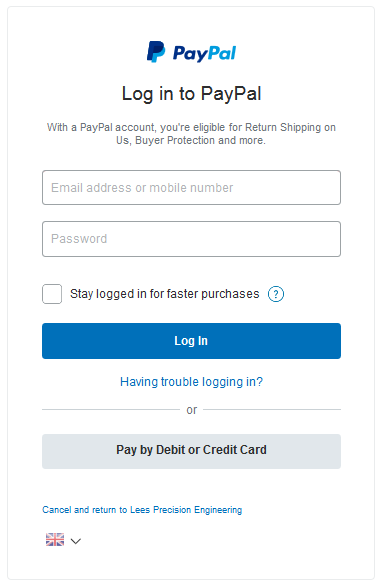Click the 'Stay logged in for faster purchases' label

click(x=164, y=294)
